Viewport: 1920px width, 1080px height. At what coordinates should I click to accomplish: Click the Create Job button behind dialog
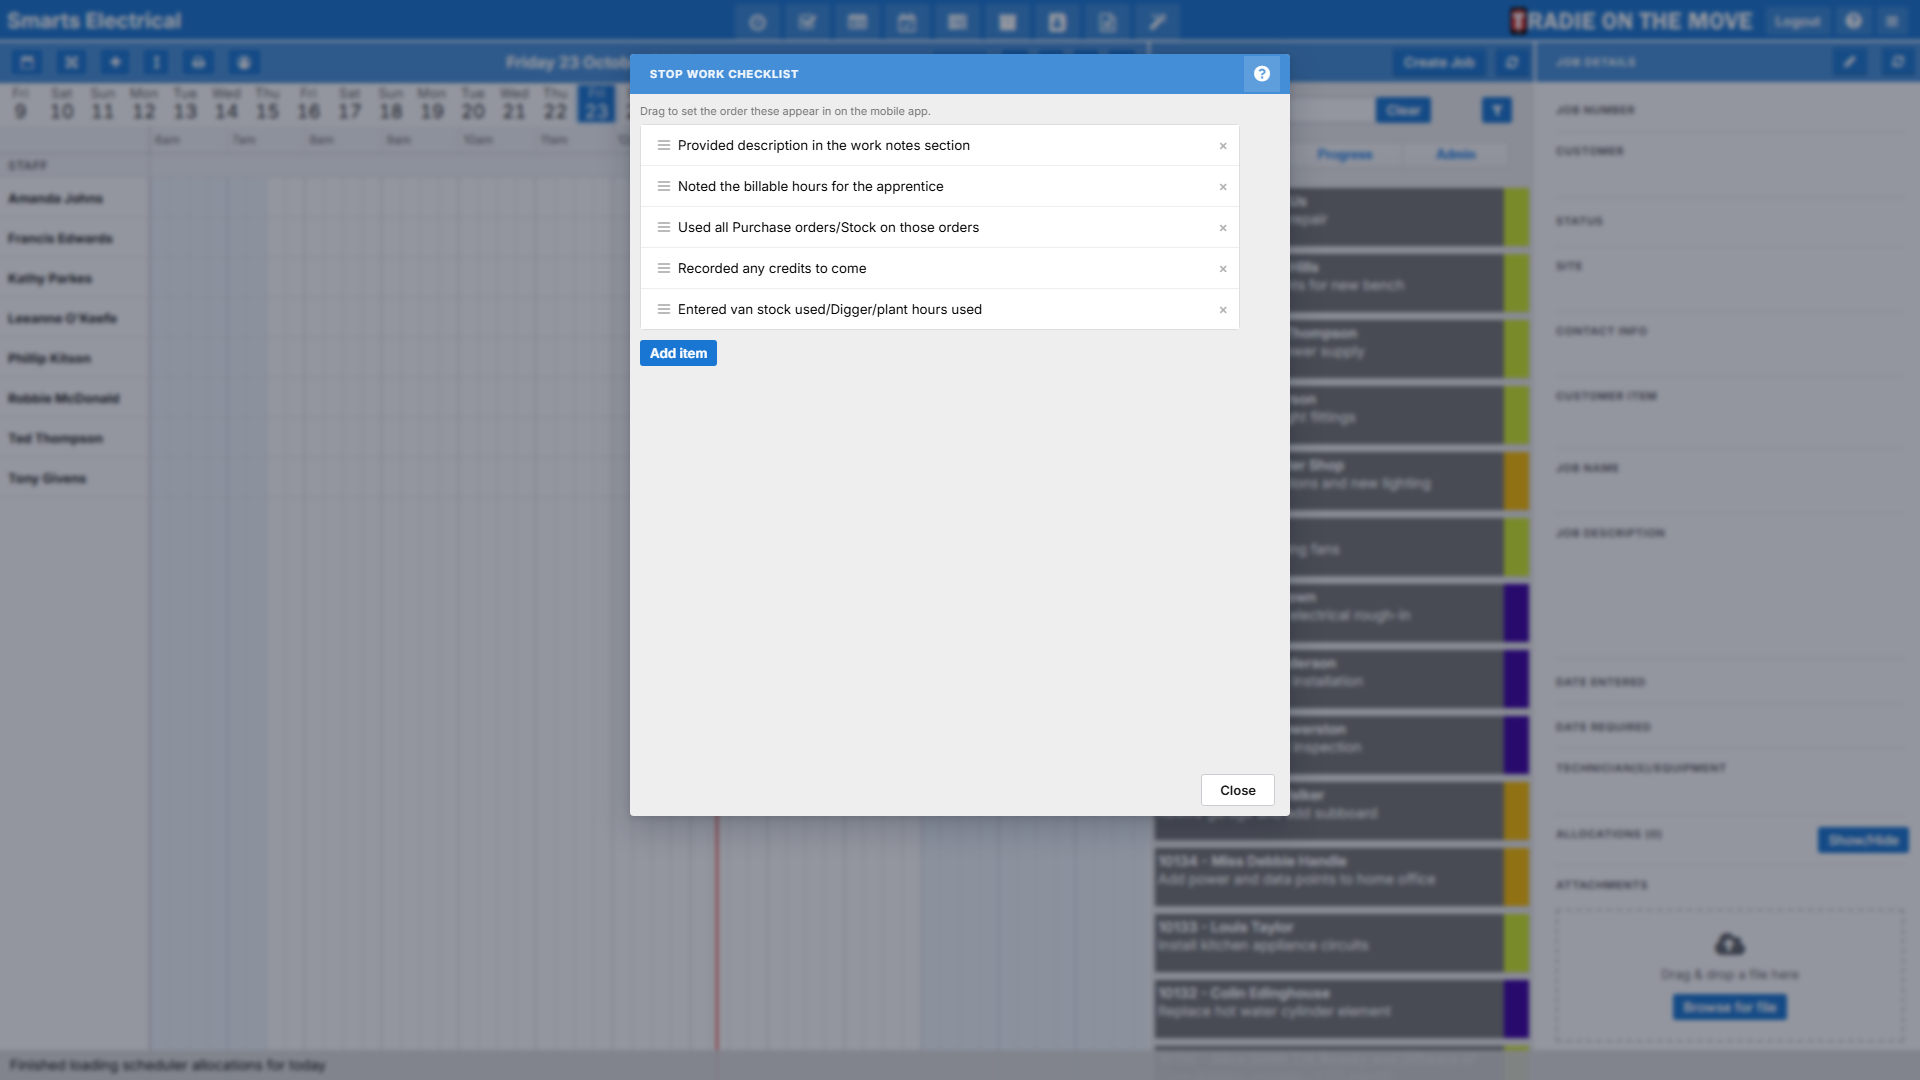[1438, 62]
